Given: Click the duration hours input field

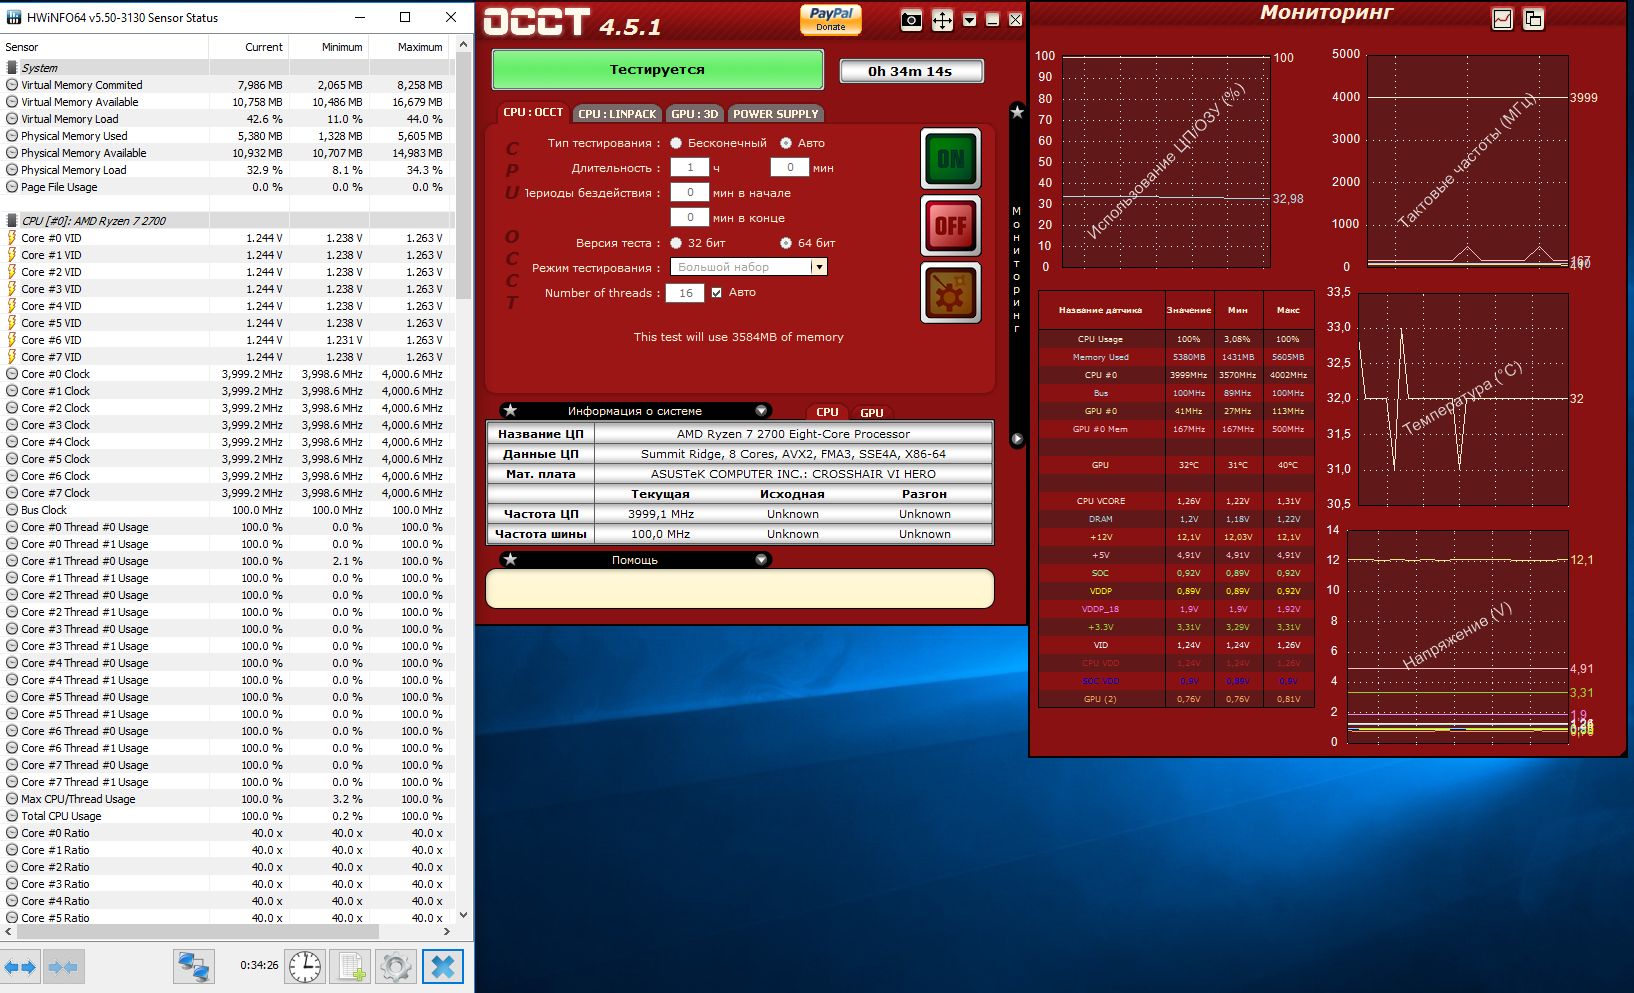Looking at the screenshot, I should point(690,167).
